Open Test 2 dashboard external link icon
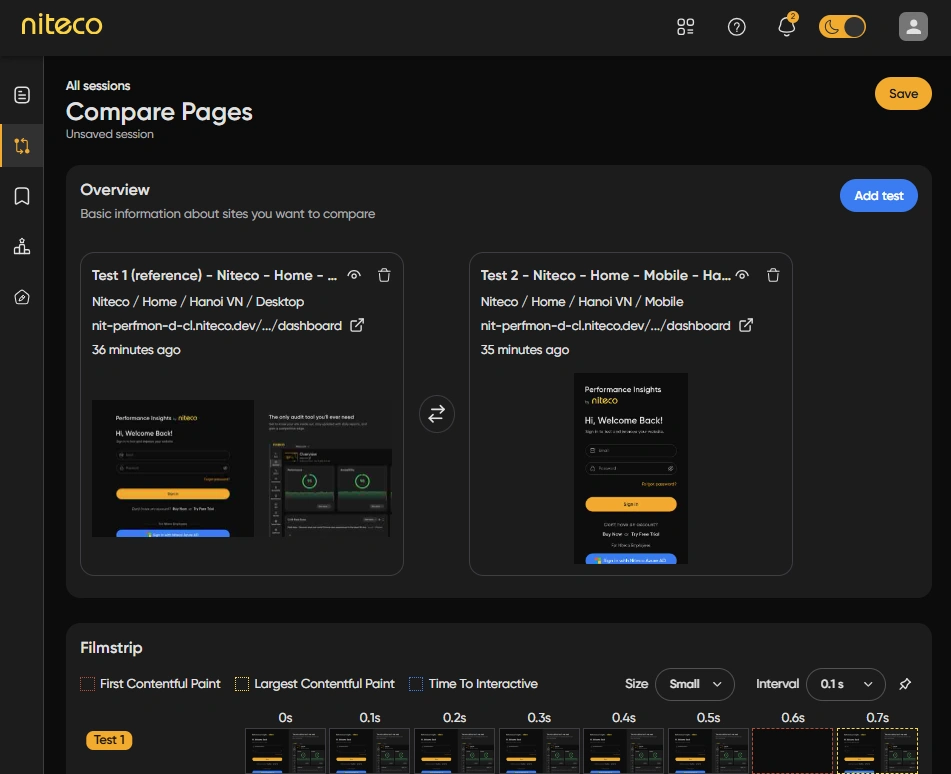This screenshot has width=951, height=774. 745,325
